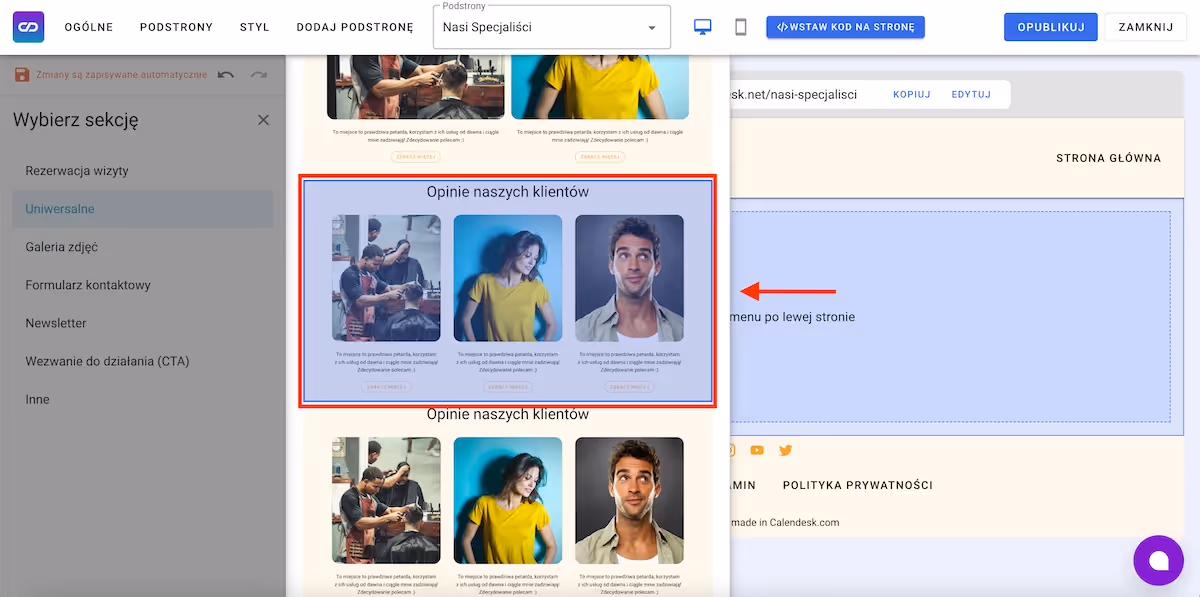Viewport: 1200px width, 597px height.
Task: Close the Wybierz sekcję panel
Action: coord(263,120)
